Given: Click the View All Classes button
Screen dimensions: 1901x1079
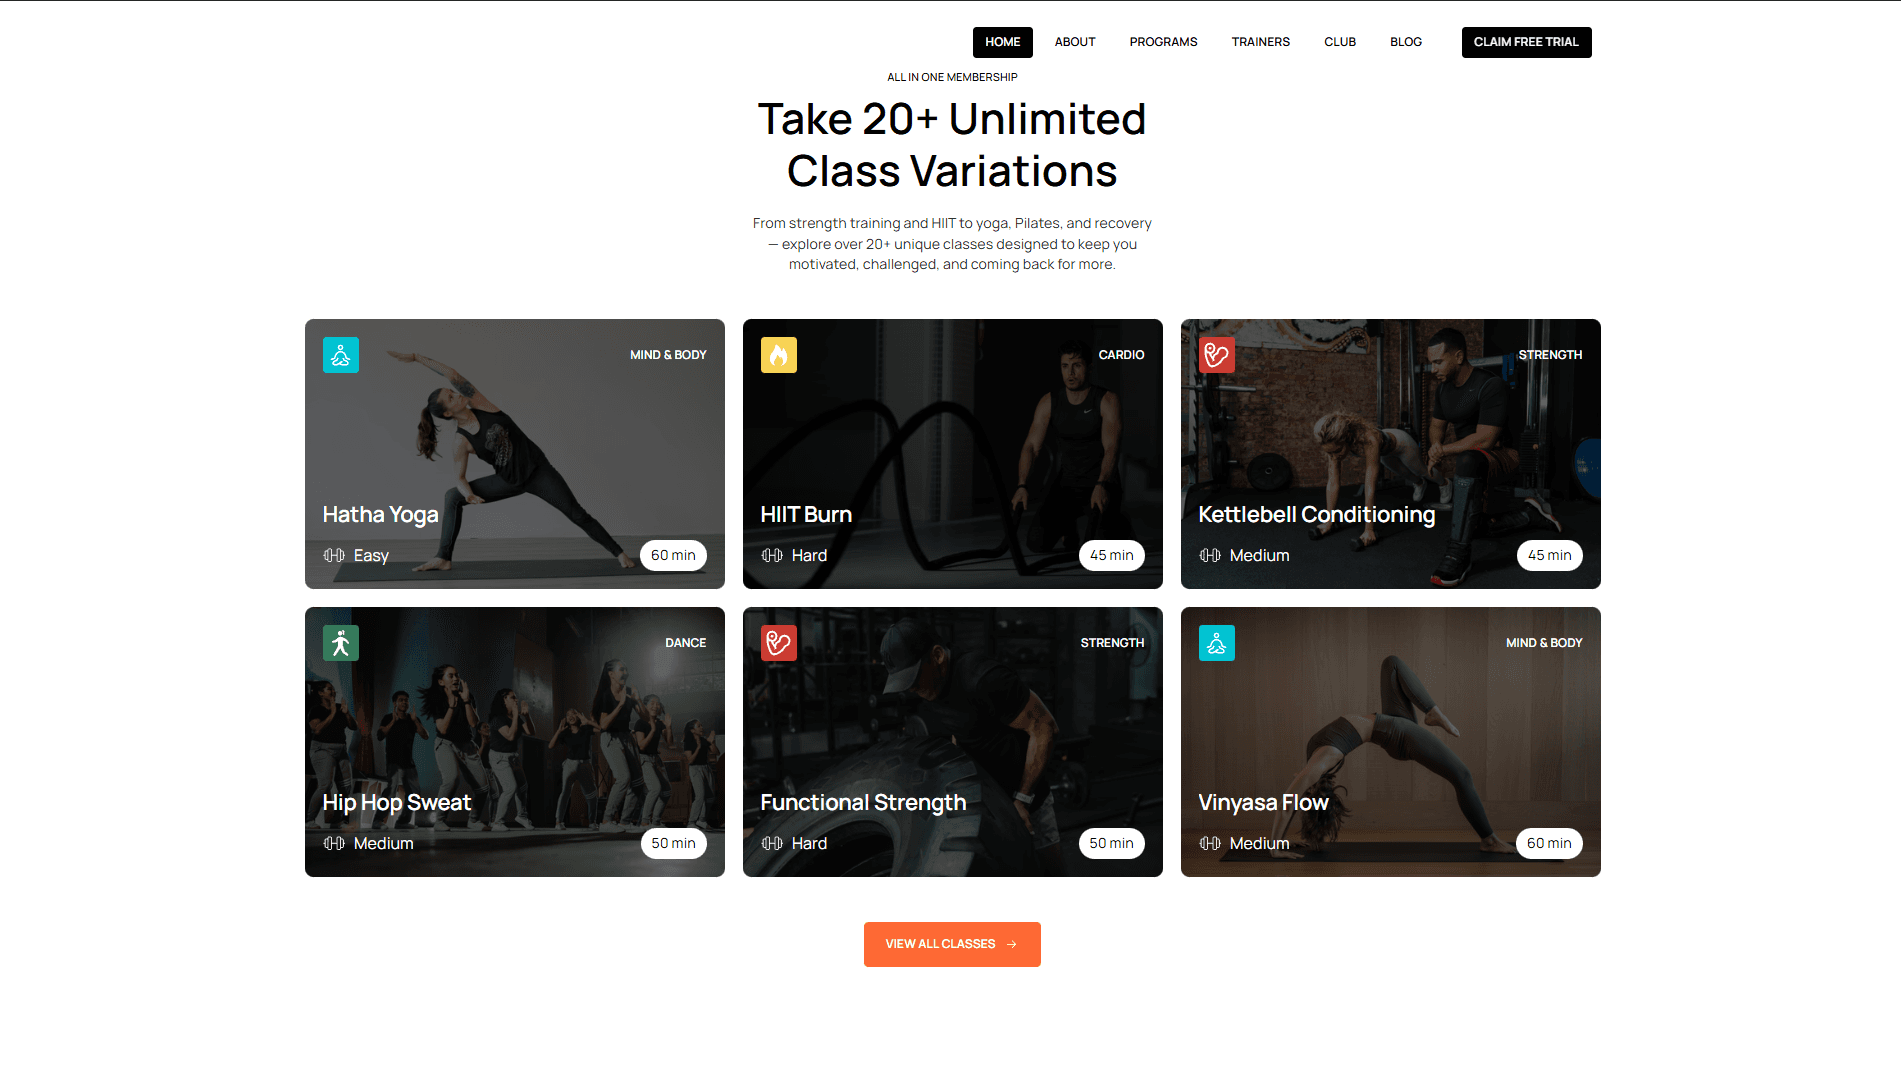Looking at the screenshot, I should click(952, 944).
